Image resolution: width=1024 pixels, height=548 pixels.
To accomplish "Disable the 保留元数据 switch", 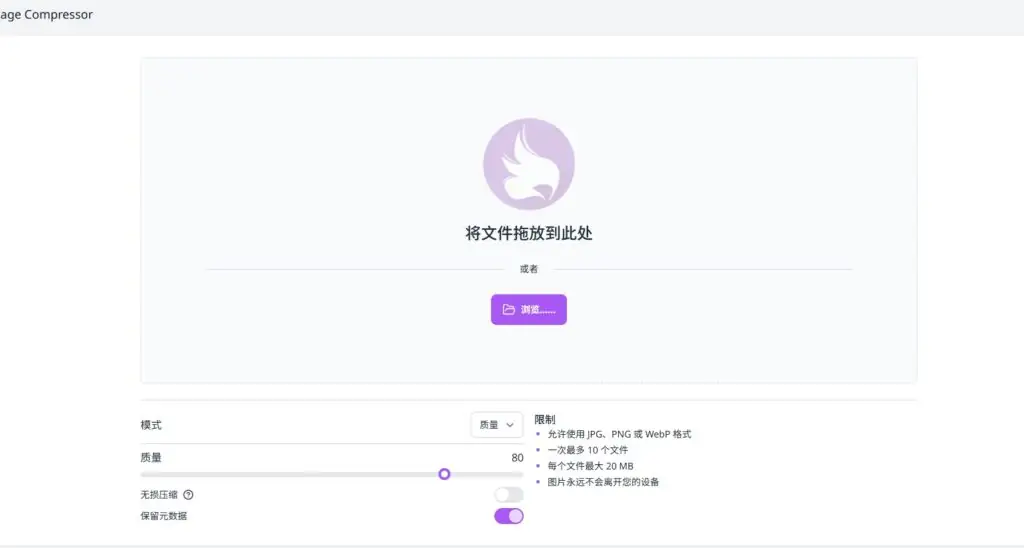I will (509, 516).
